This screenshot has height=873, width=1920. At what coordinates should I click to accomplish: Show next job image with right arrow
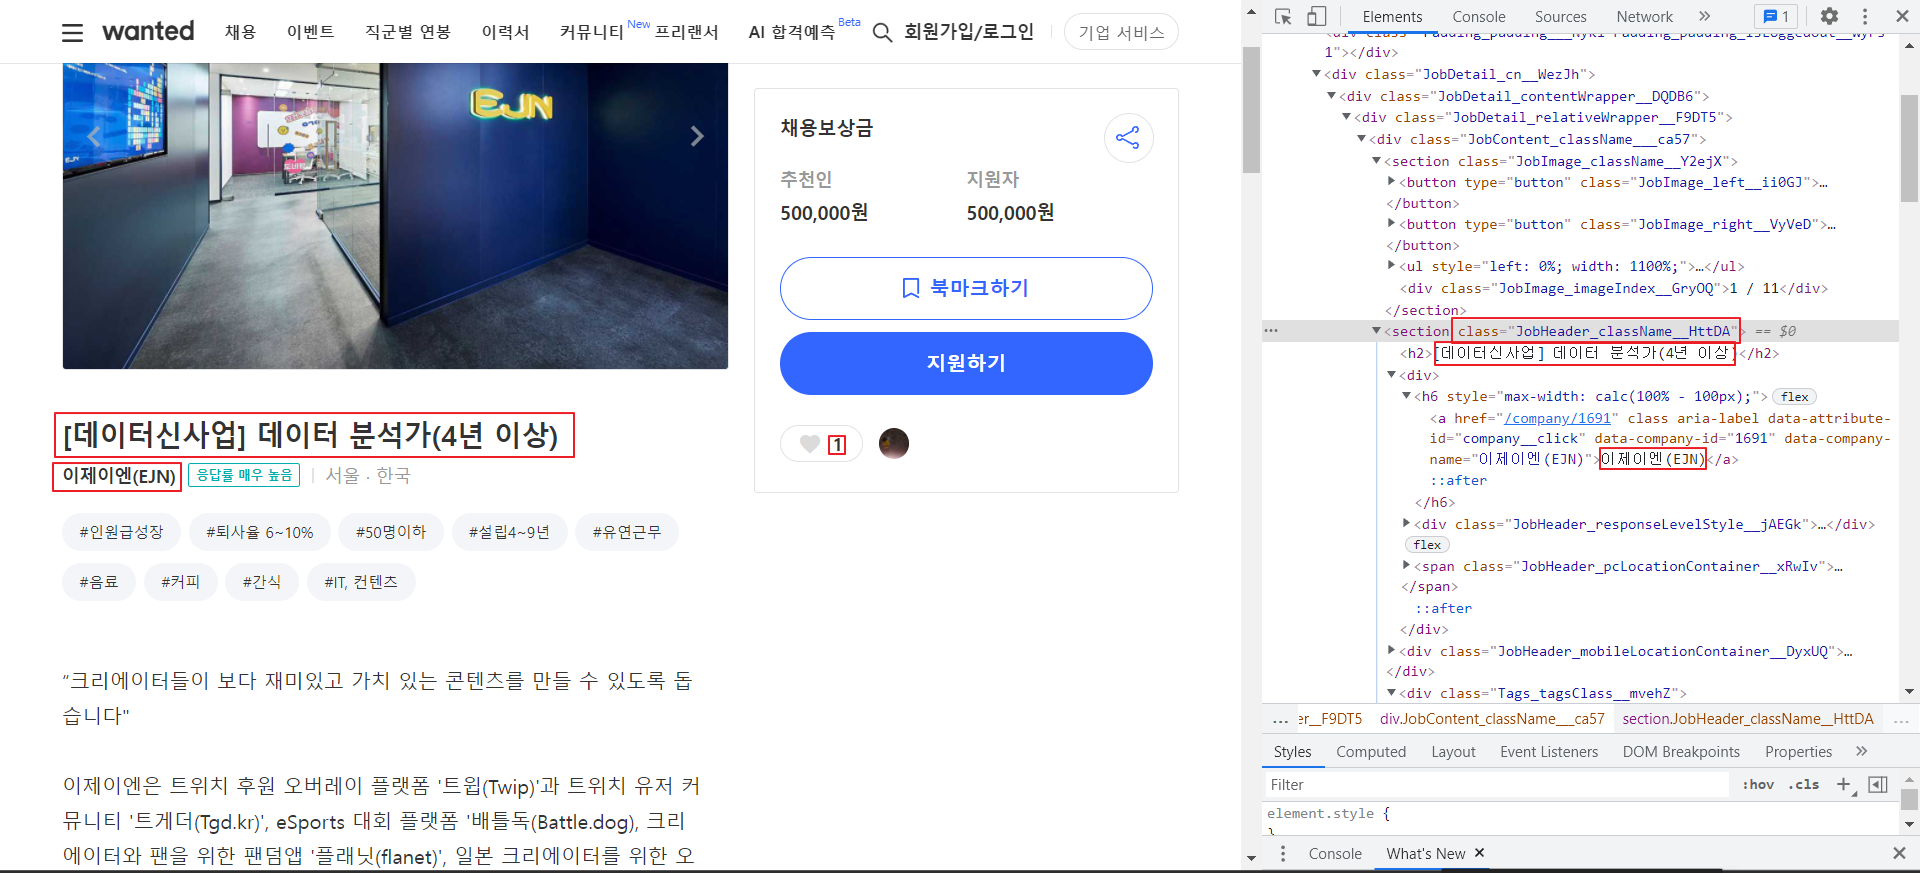pos(697,136)
